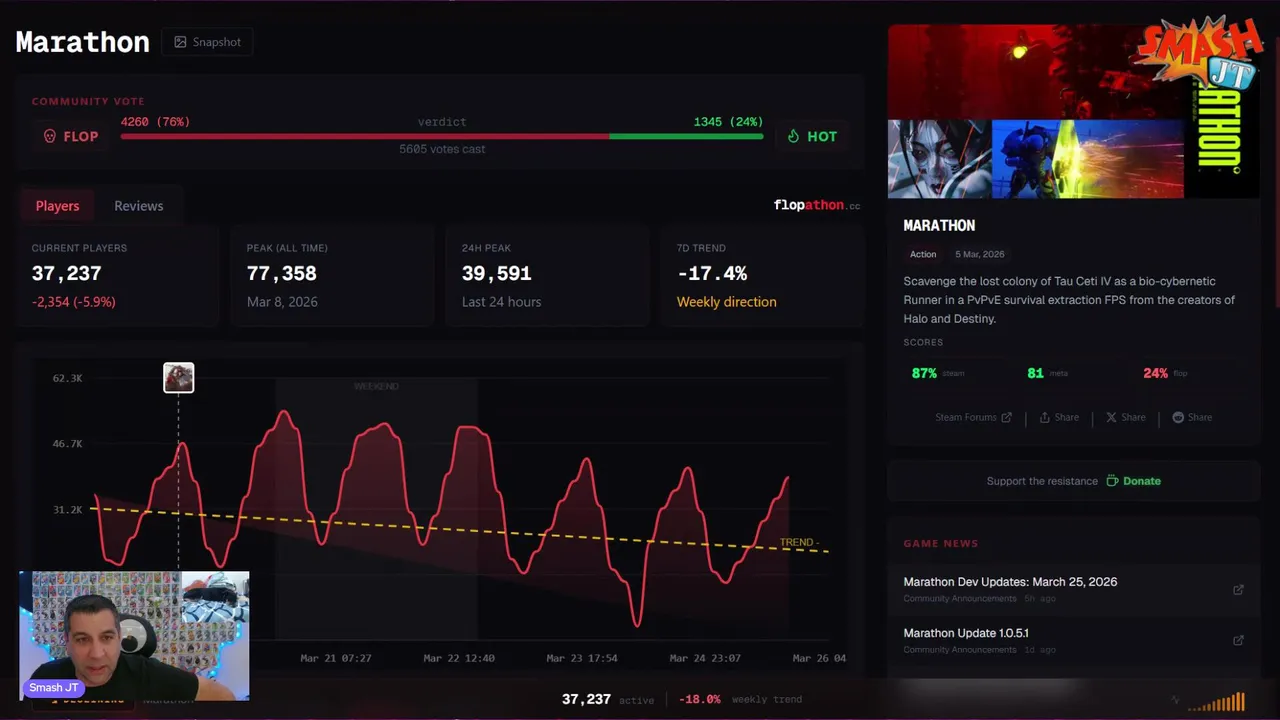
Task: Click the Peak (All Time) value 77,358
Action: (x=282, y=273)
